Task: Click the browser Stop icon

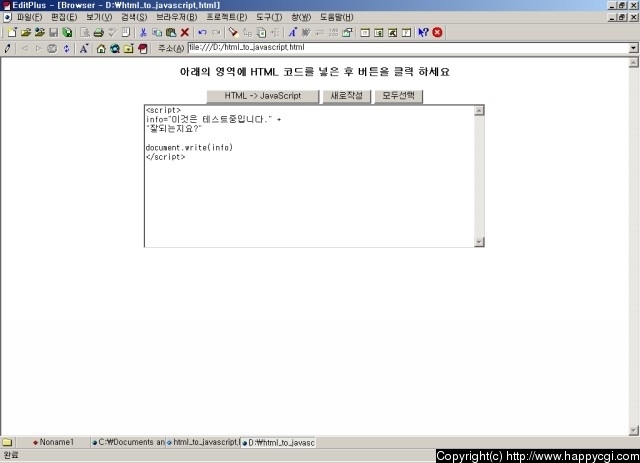Action: 52,49
